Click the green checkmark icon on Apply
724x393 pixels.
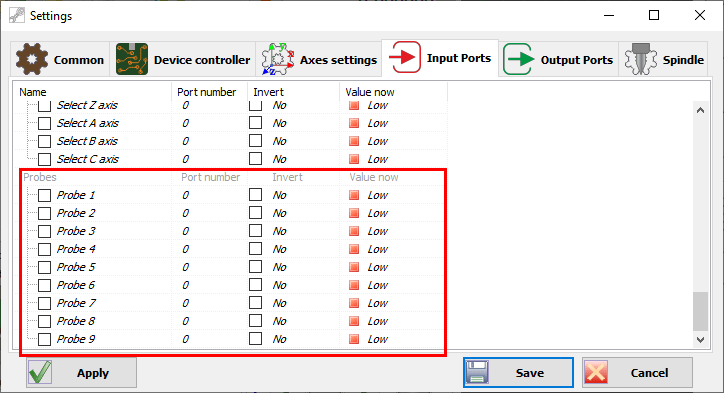[40, 372]
